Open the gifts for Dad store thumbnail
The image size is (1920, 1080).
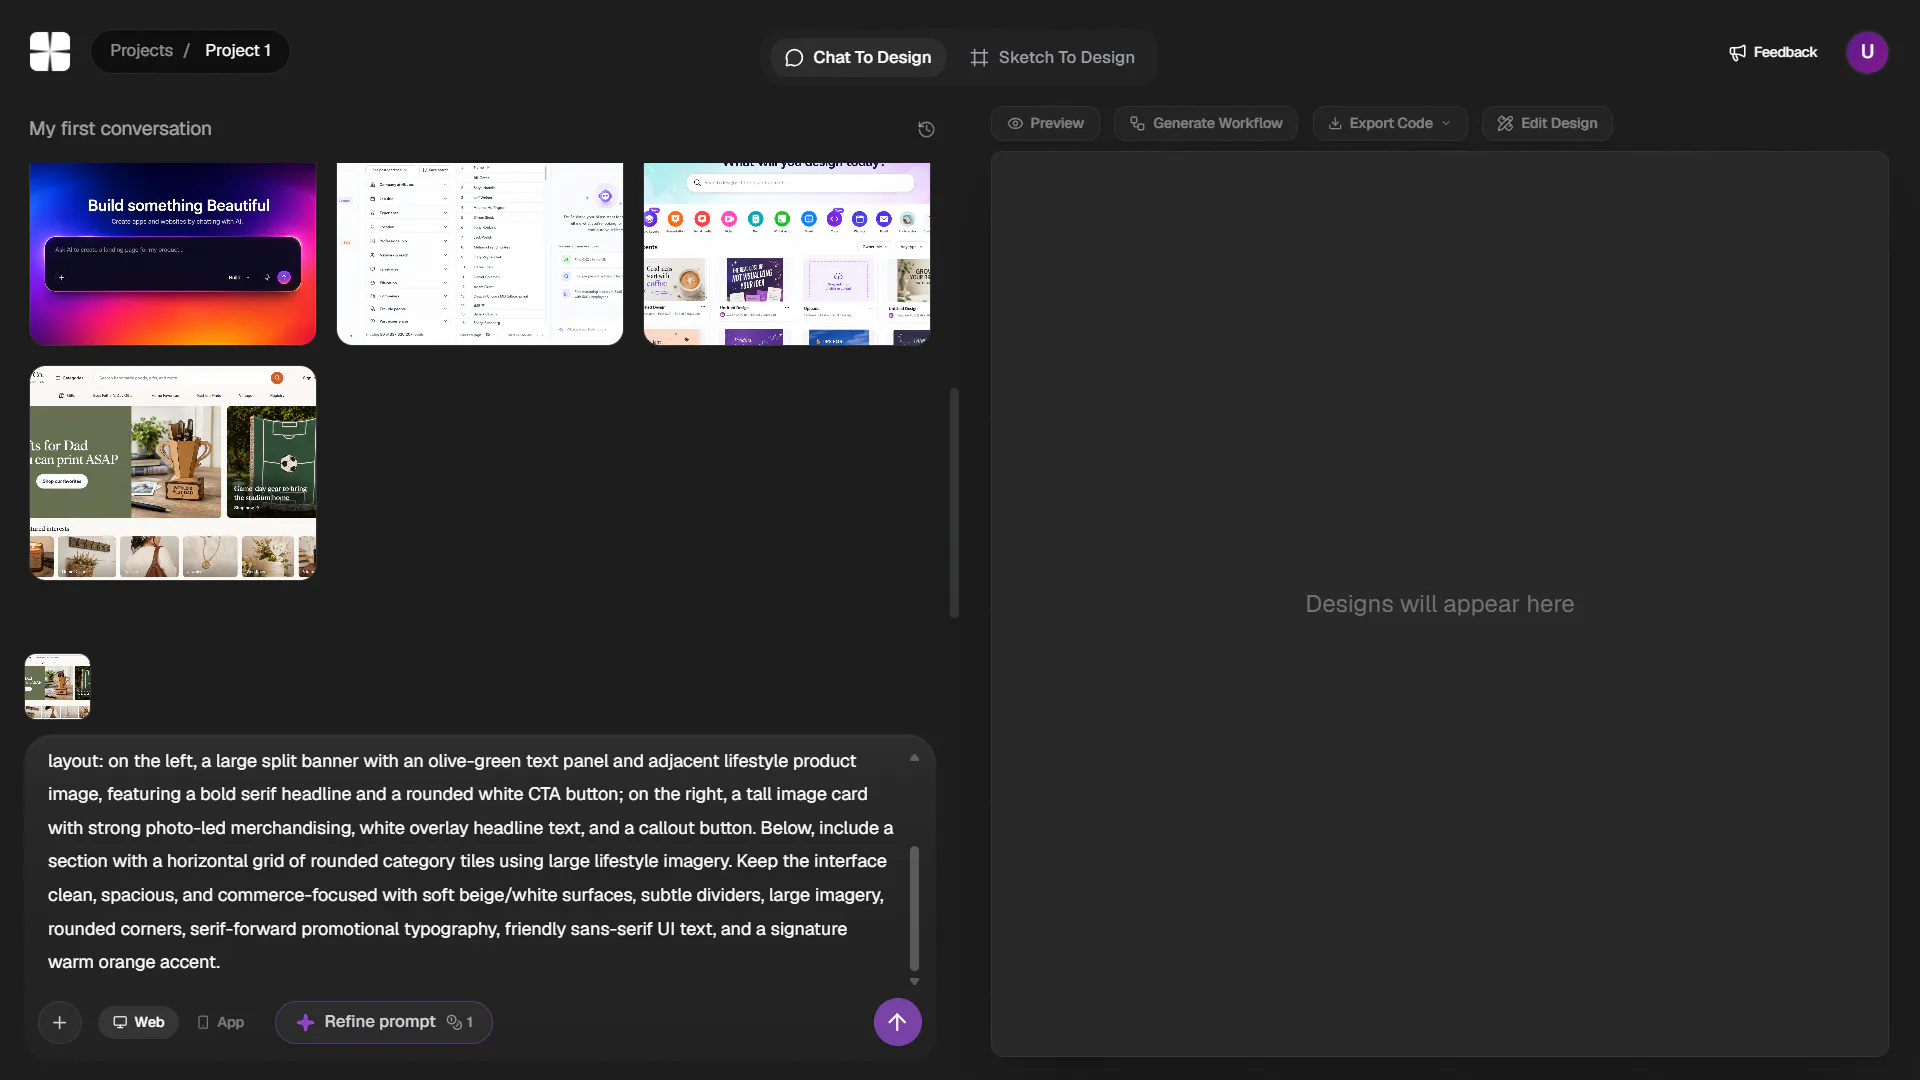click(173, 472)
